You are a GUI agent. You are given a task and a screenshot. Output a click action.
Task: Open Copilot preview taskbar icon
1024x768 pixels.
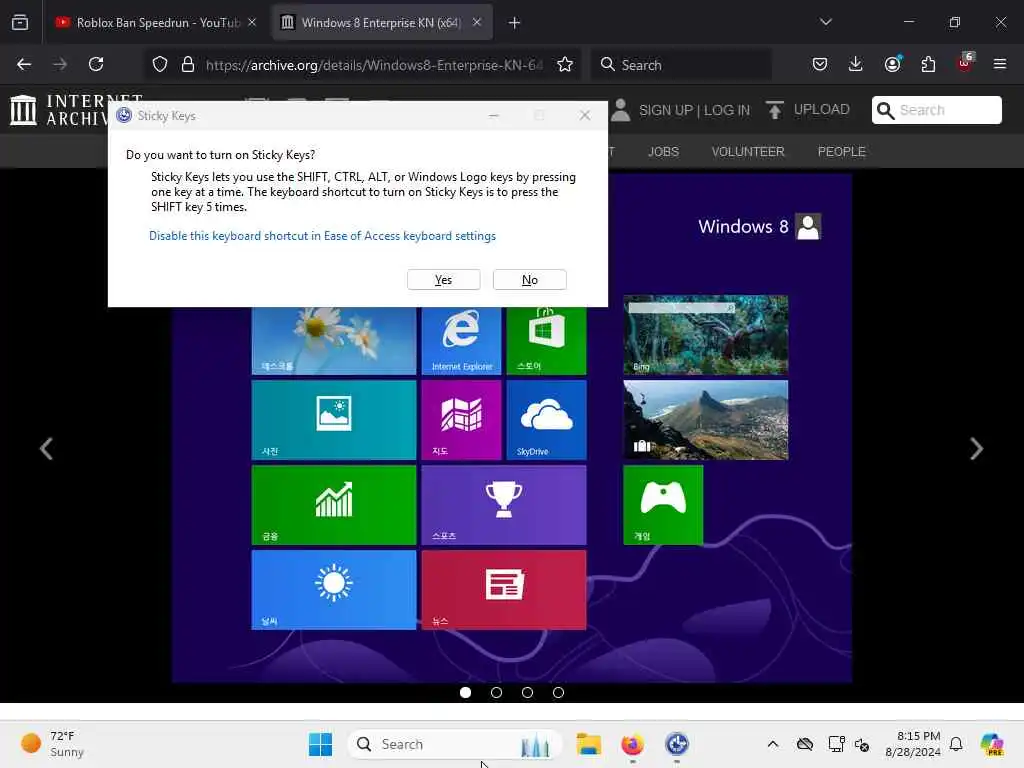pyautogui.click(x=992, y=744)
